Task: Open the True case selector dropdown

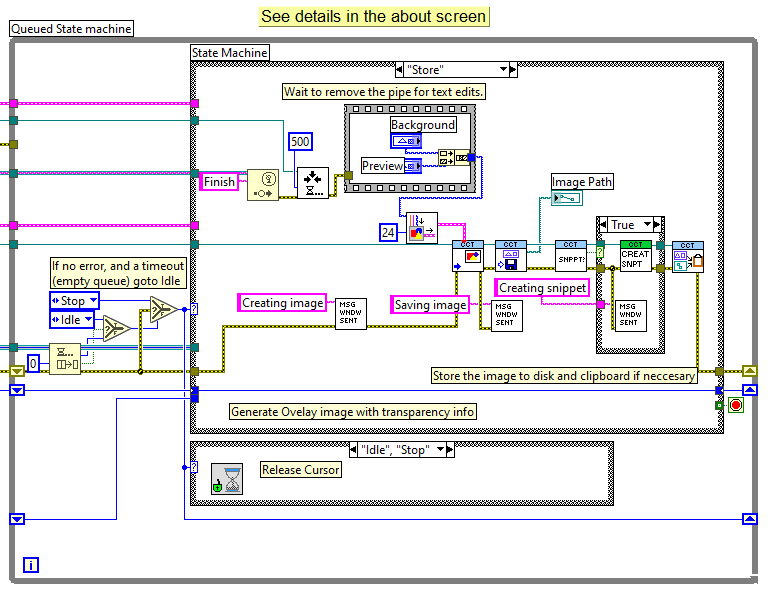Action: (648, 225)
